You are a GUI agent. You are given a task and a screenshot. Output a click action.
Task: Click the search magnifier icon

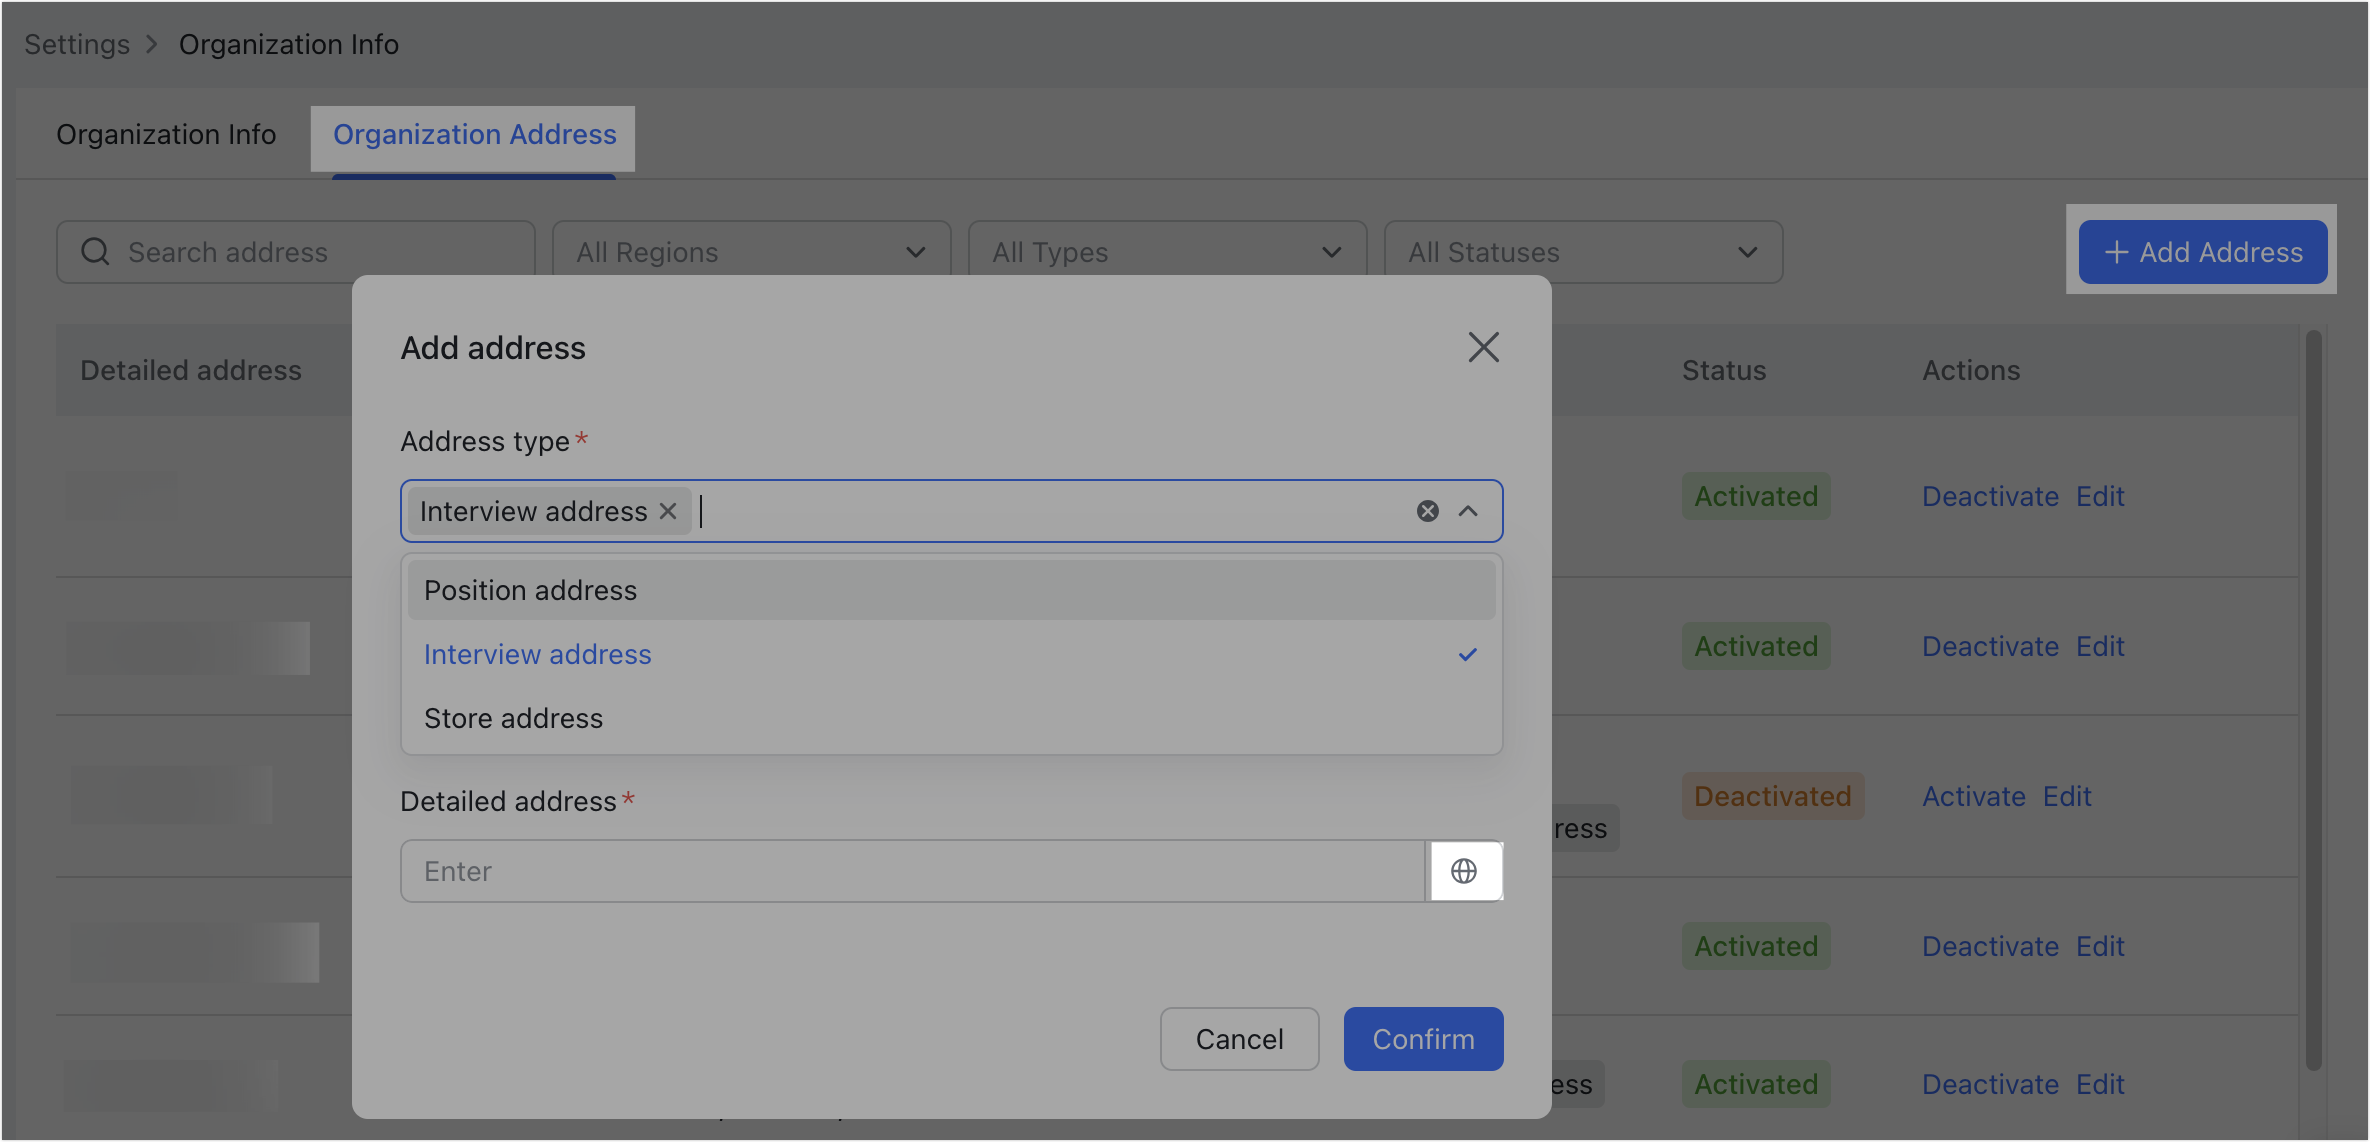96,252
